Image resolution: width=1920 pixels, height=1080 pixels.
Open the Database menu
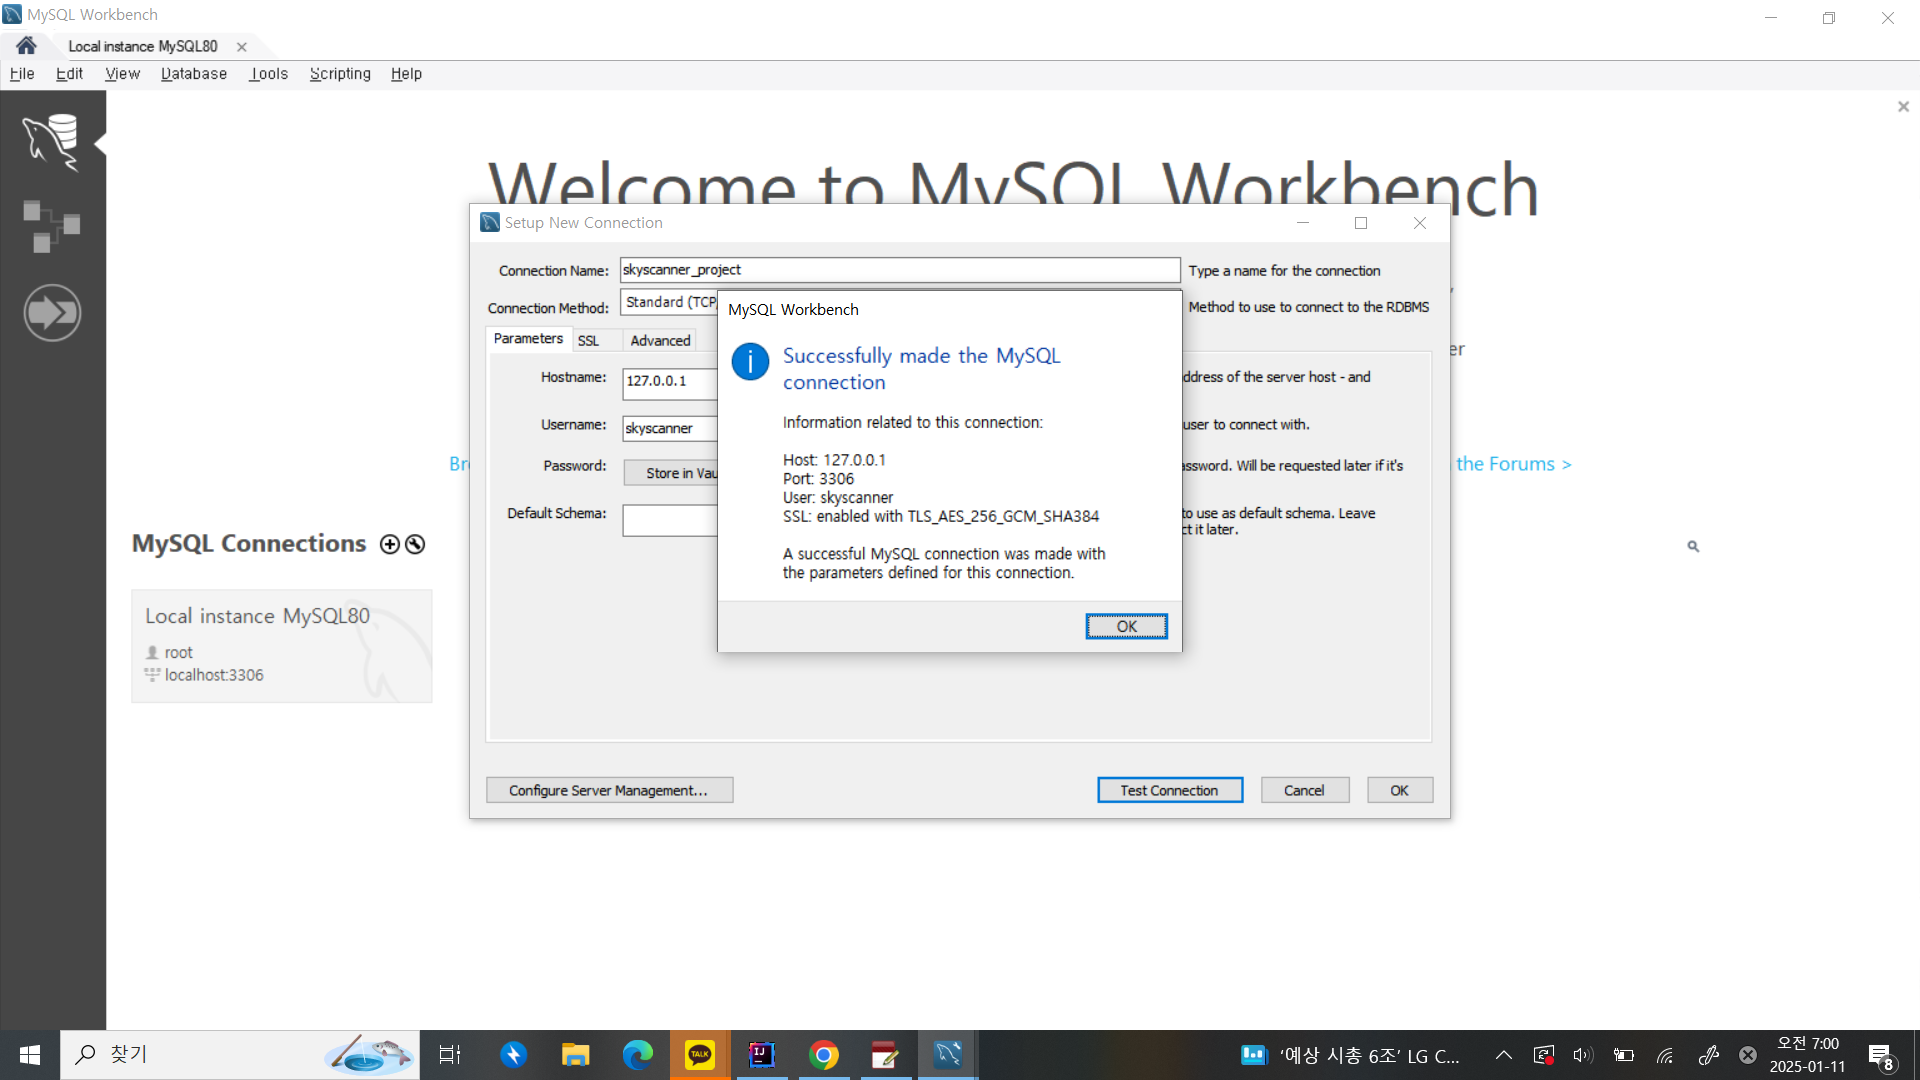[194, 74]
